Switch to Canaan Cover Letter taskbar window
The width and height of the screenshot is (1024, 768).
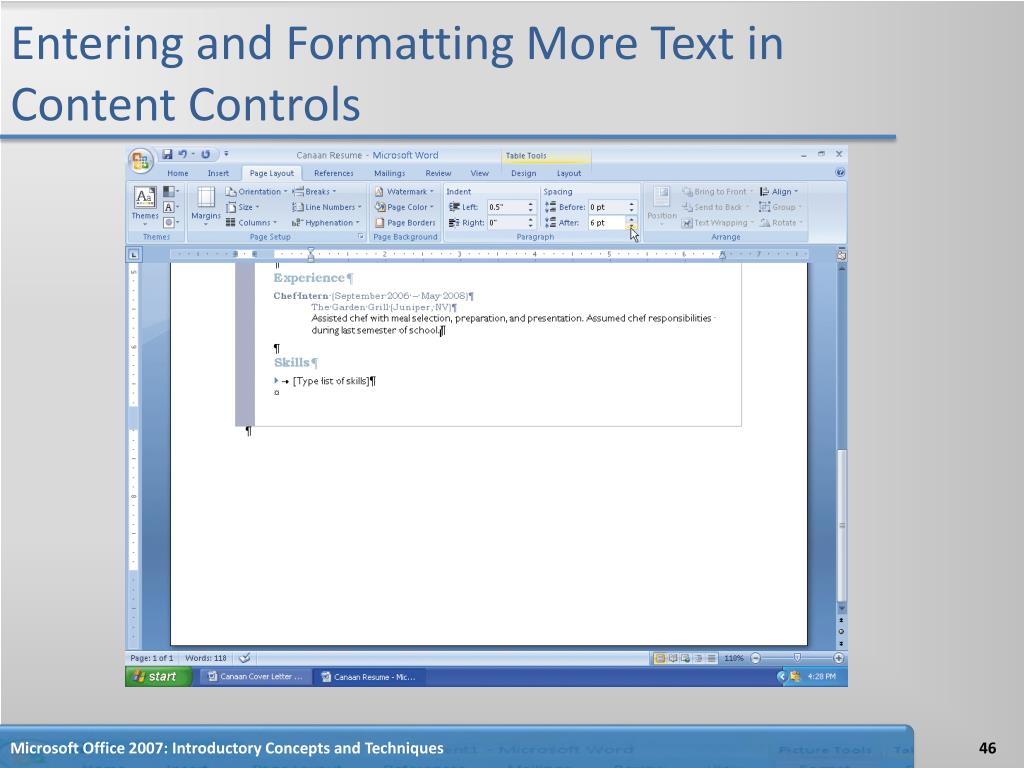(255, 677)
